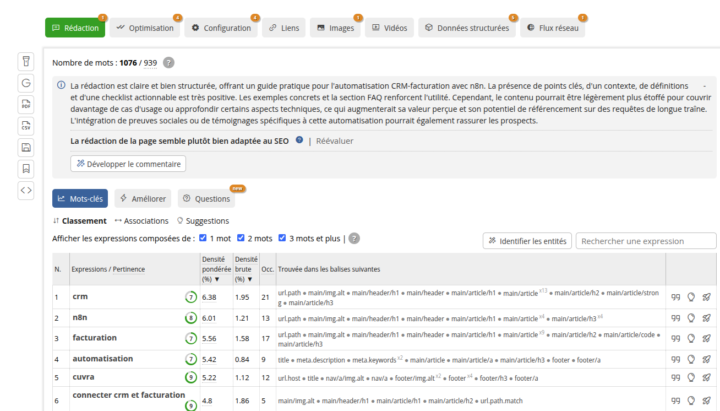Click the quote icon in the 'automatisation' row

(675, 359)
